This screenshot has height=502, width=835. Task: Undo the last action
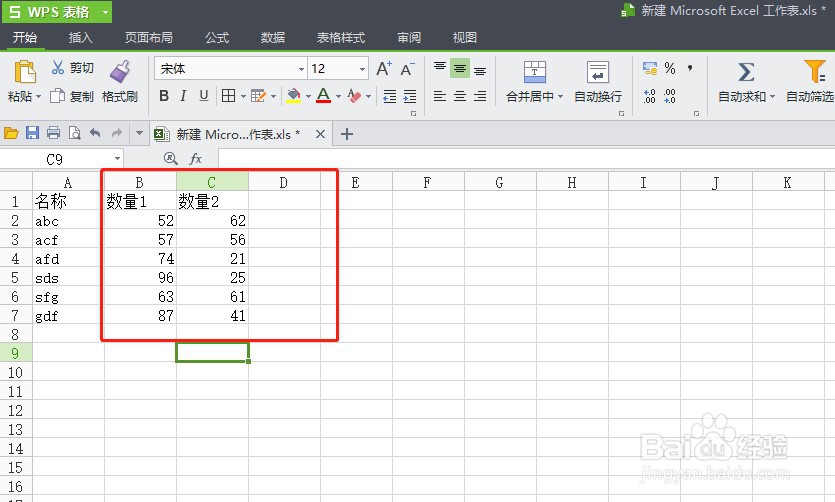[x=95, y=133]
